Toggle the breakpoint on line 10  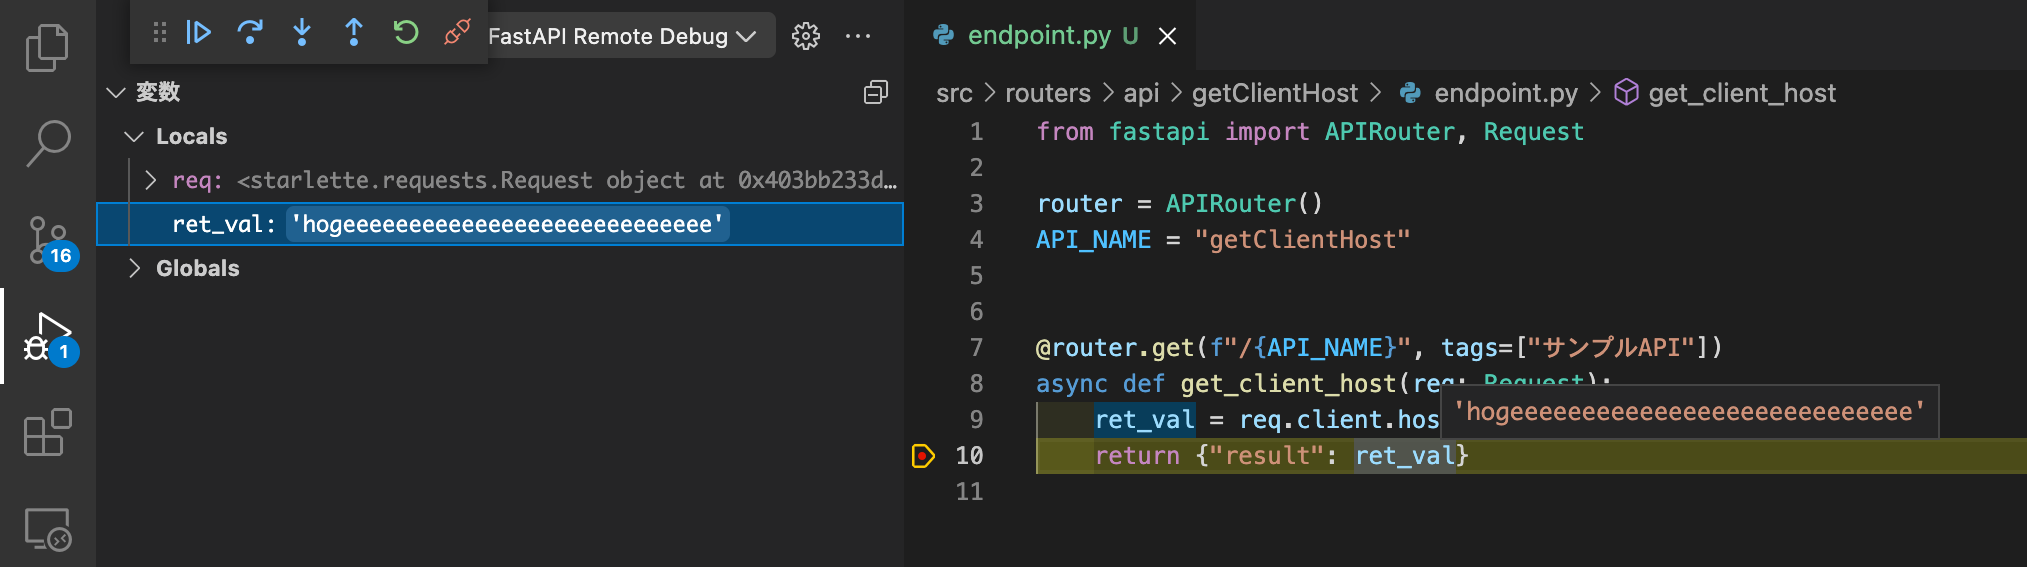[x=922, y=456]
